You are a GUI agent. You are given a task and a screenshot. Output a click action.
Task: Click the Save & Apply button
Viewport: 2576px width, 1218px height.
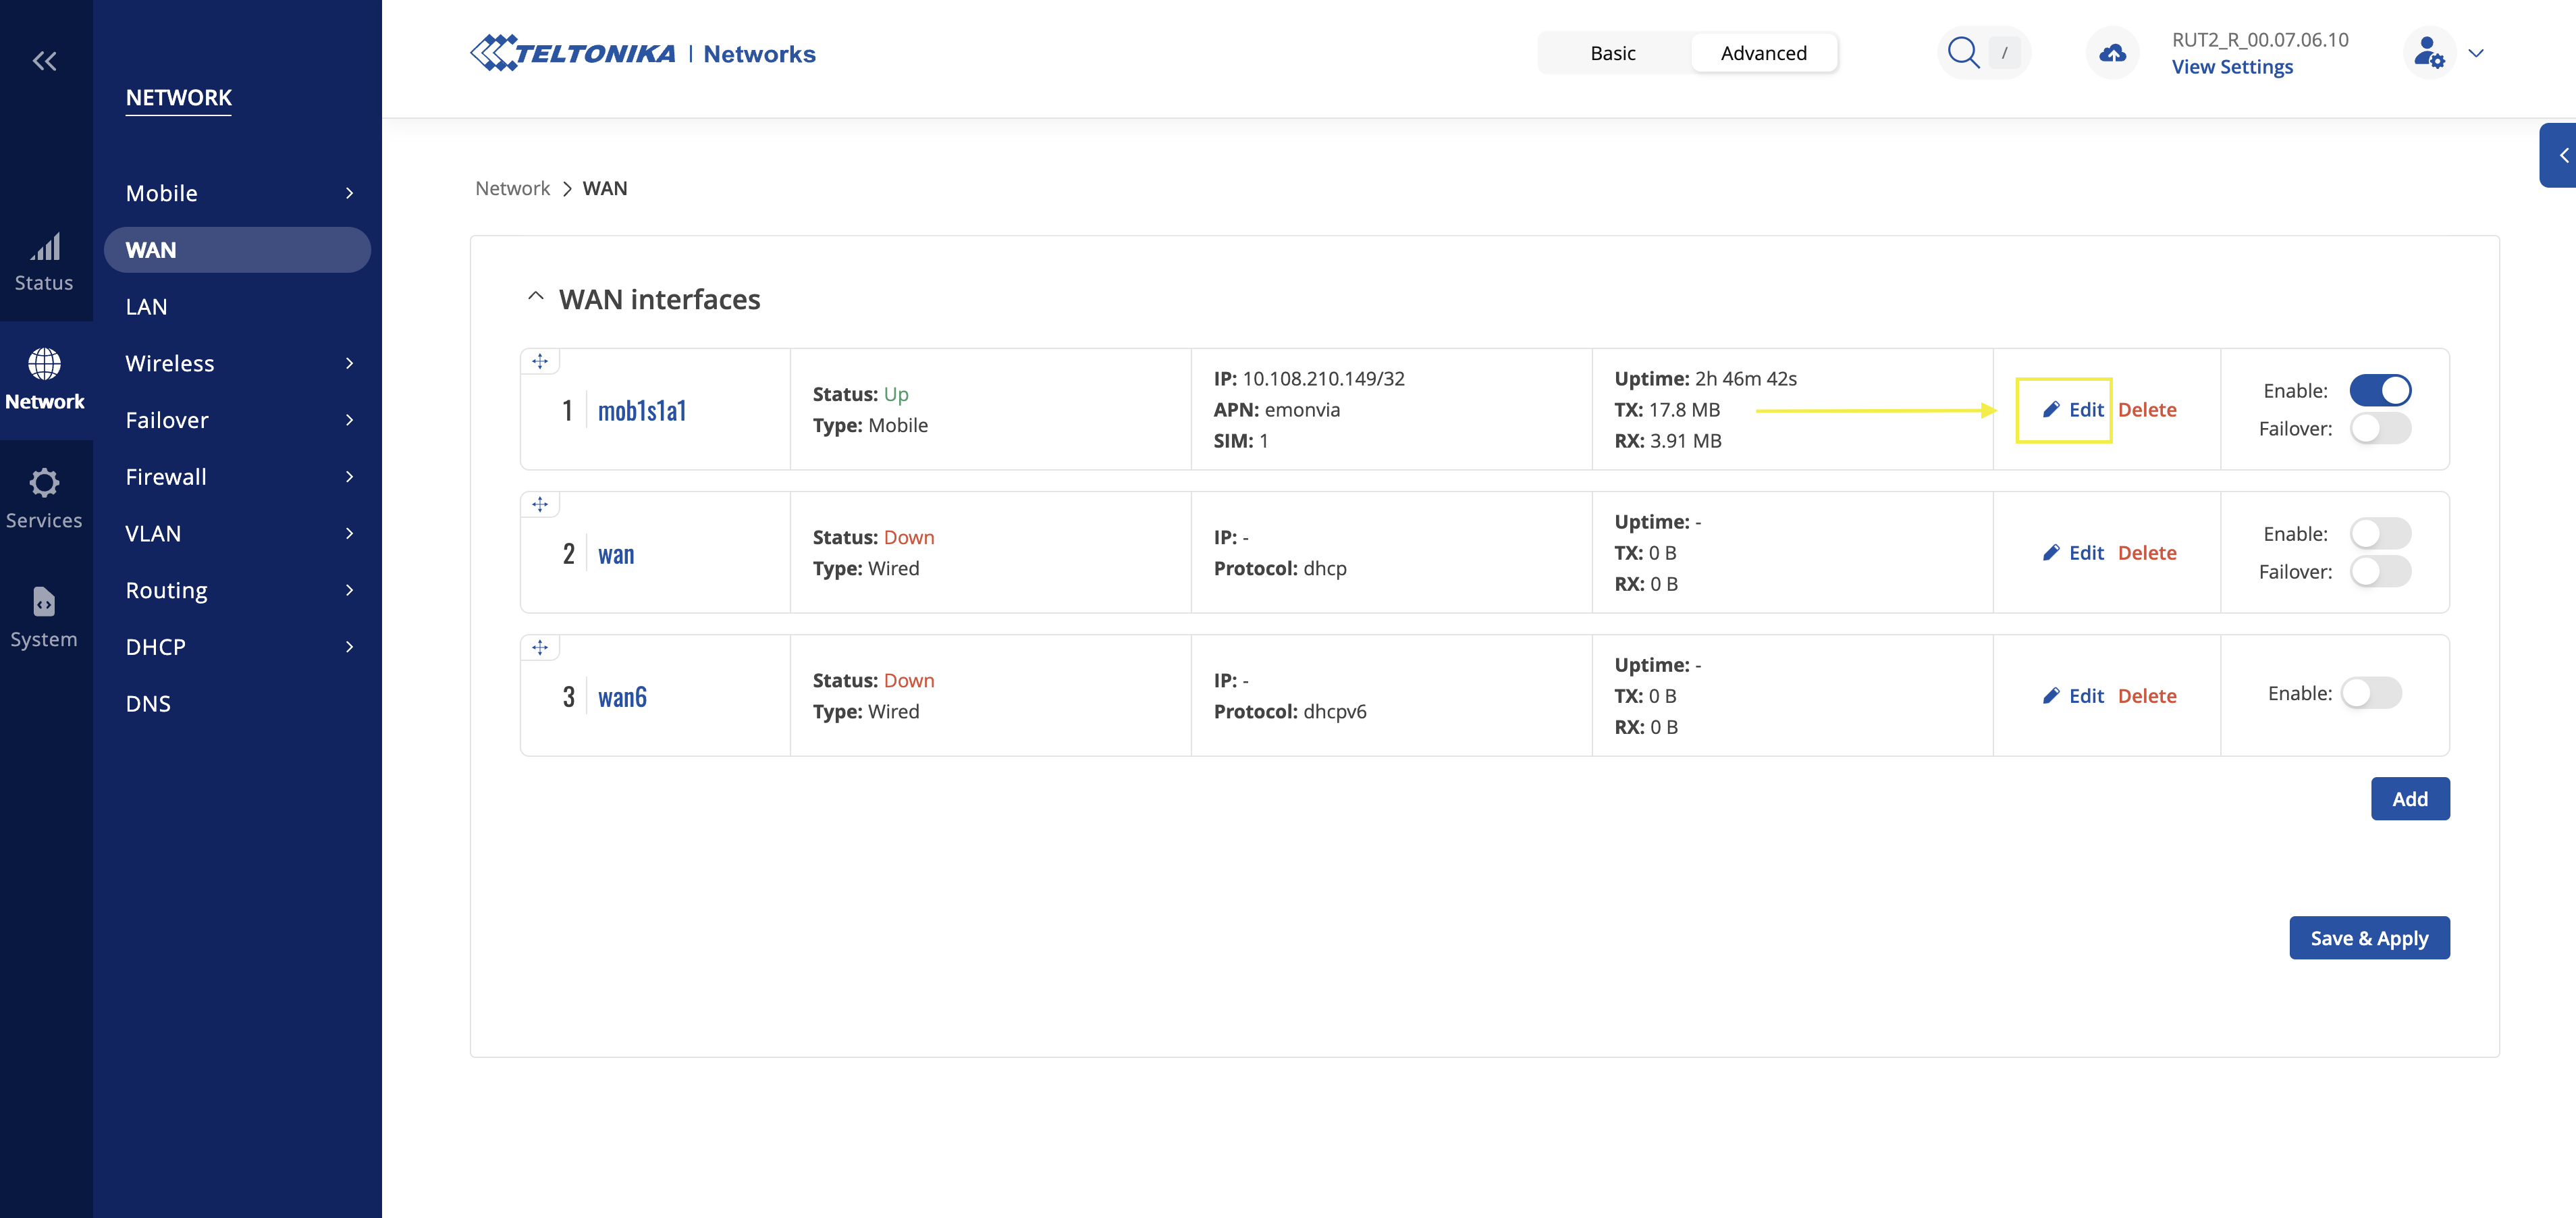2368,938
